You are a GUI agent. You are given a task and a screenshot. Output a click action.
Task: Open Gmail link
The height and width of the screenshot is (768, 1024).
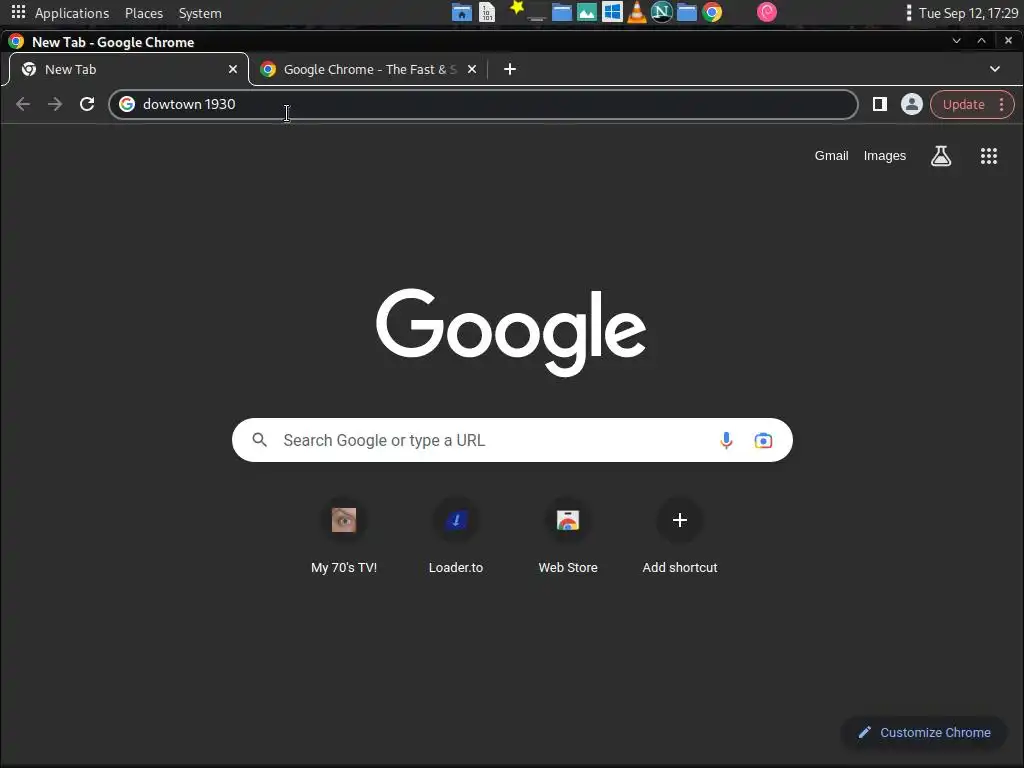[x=831, y=155]
